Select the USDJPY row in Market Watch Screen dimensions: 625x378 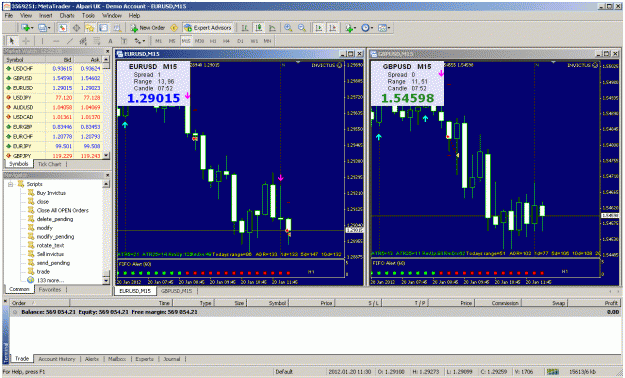[x=53, y=98]
